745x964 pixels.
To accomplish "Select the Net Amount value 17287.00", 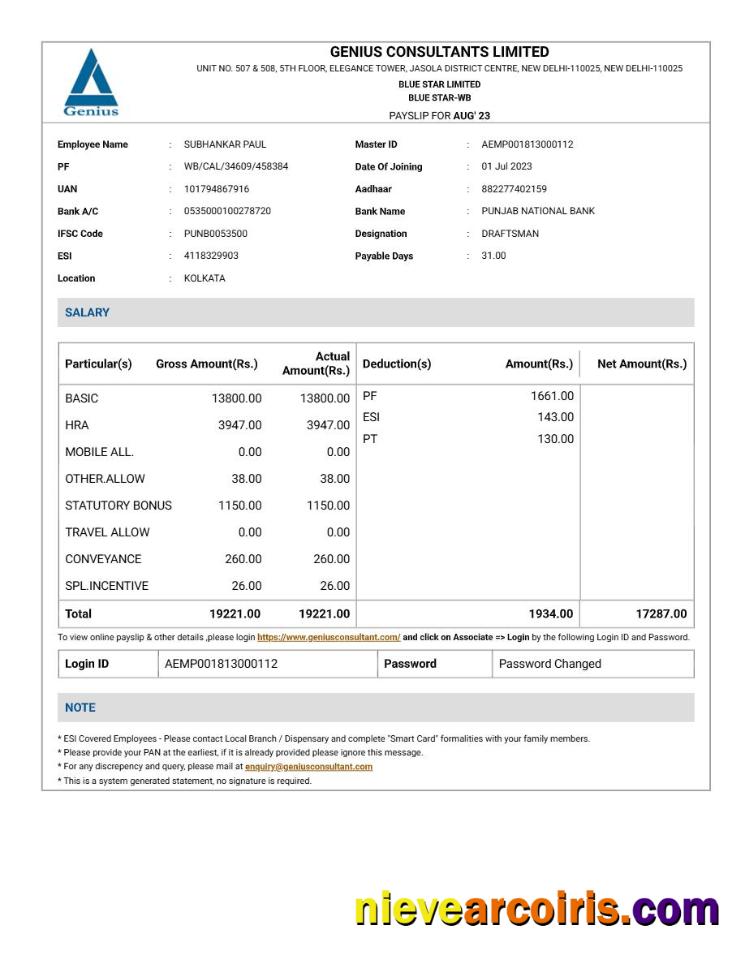I will click(661, 614).
